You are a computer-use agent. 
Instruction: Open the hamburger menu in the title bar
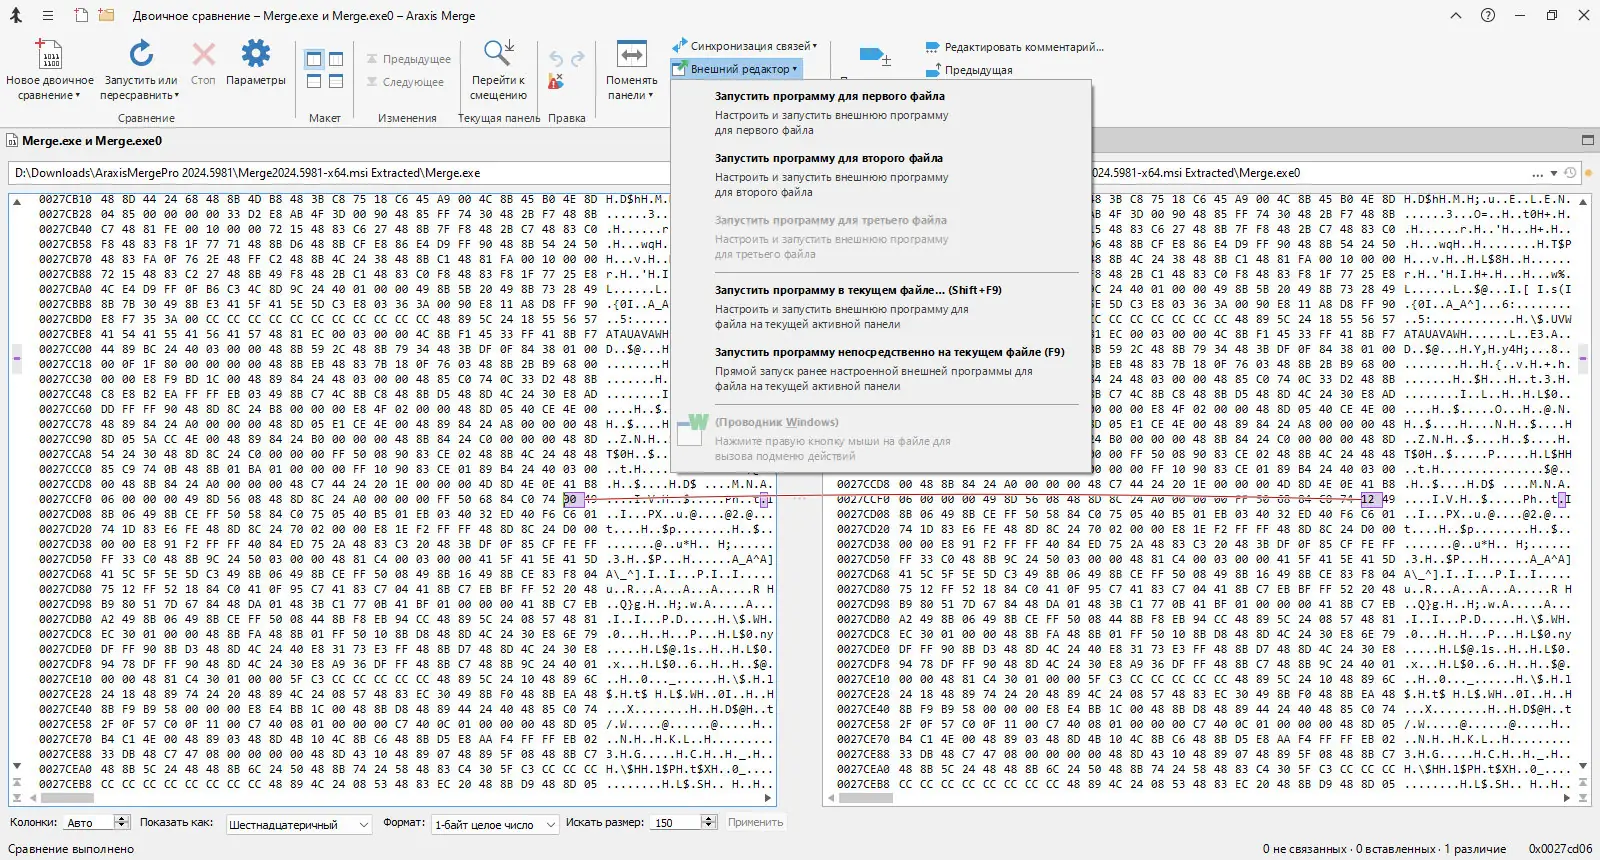click(x=48, y=16)
